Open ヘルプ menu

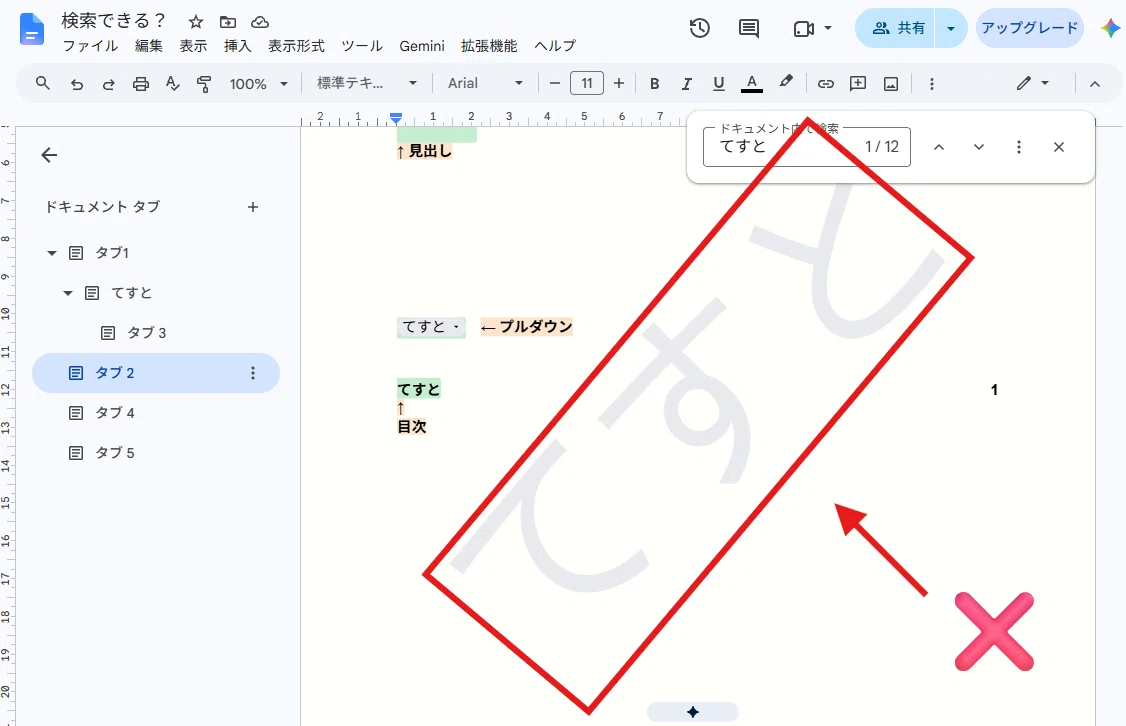(x=555, y=46)
